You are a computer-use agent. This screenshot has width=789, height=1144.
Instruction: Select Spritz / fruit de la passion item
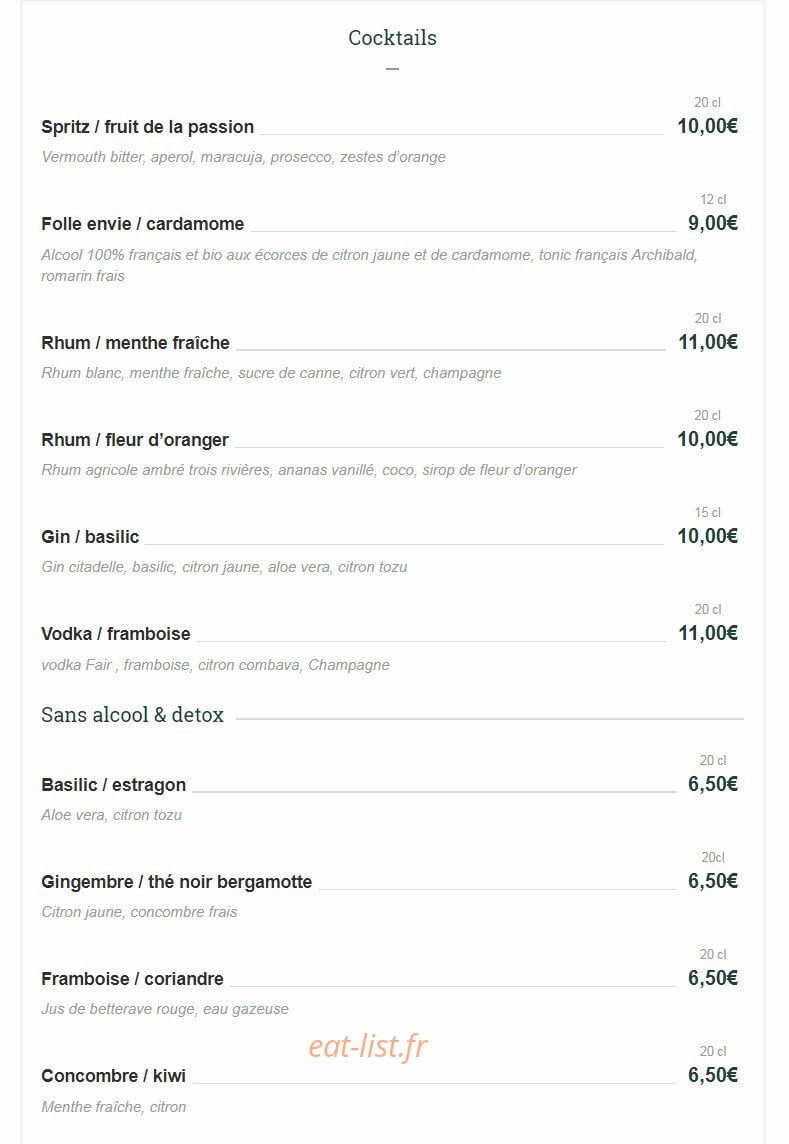pyautogui.click(x=147, y=127)
